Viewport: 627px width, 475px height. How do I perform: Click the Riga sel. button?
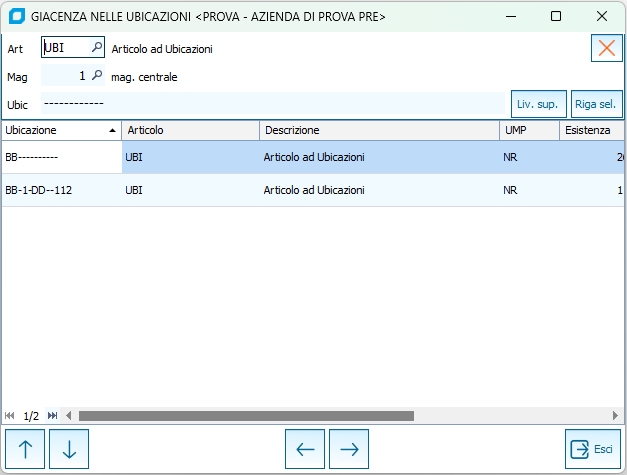click(596, 104)
